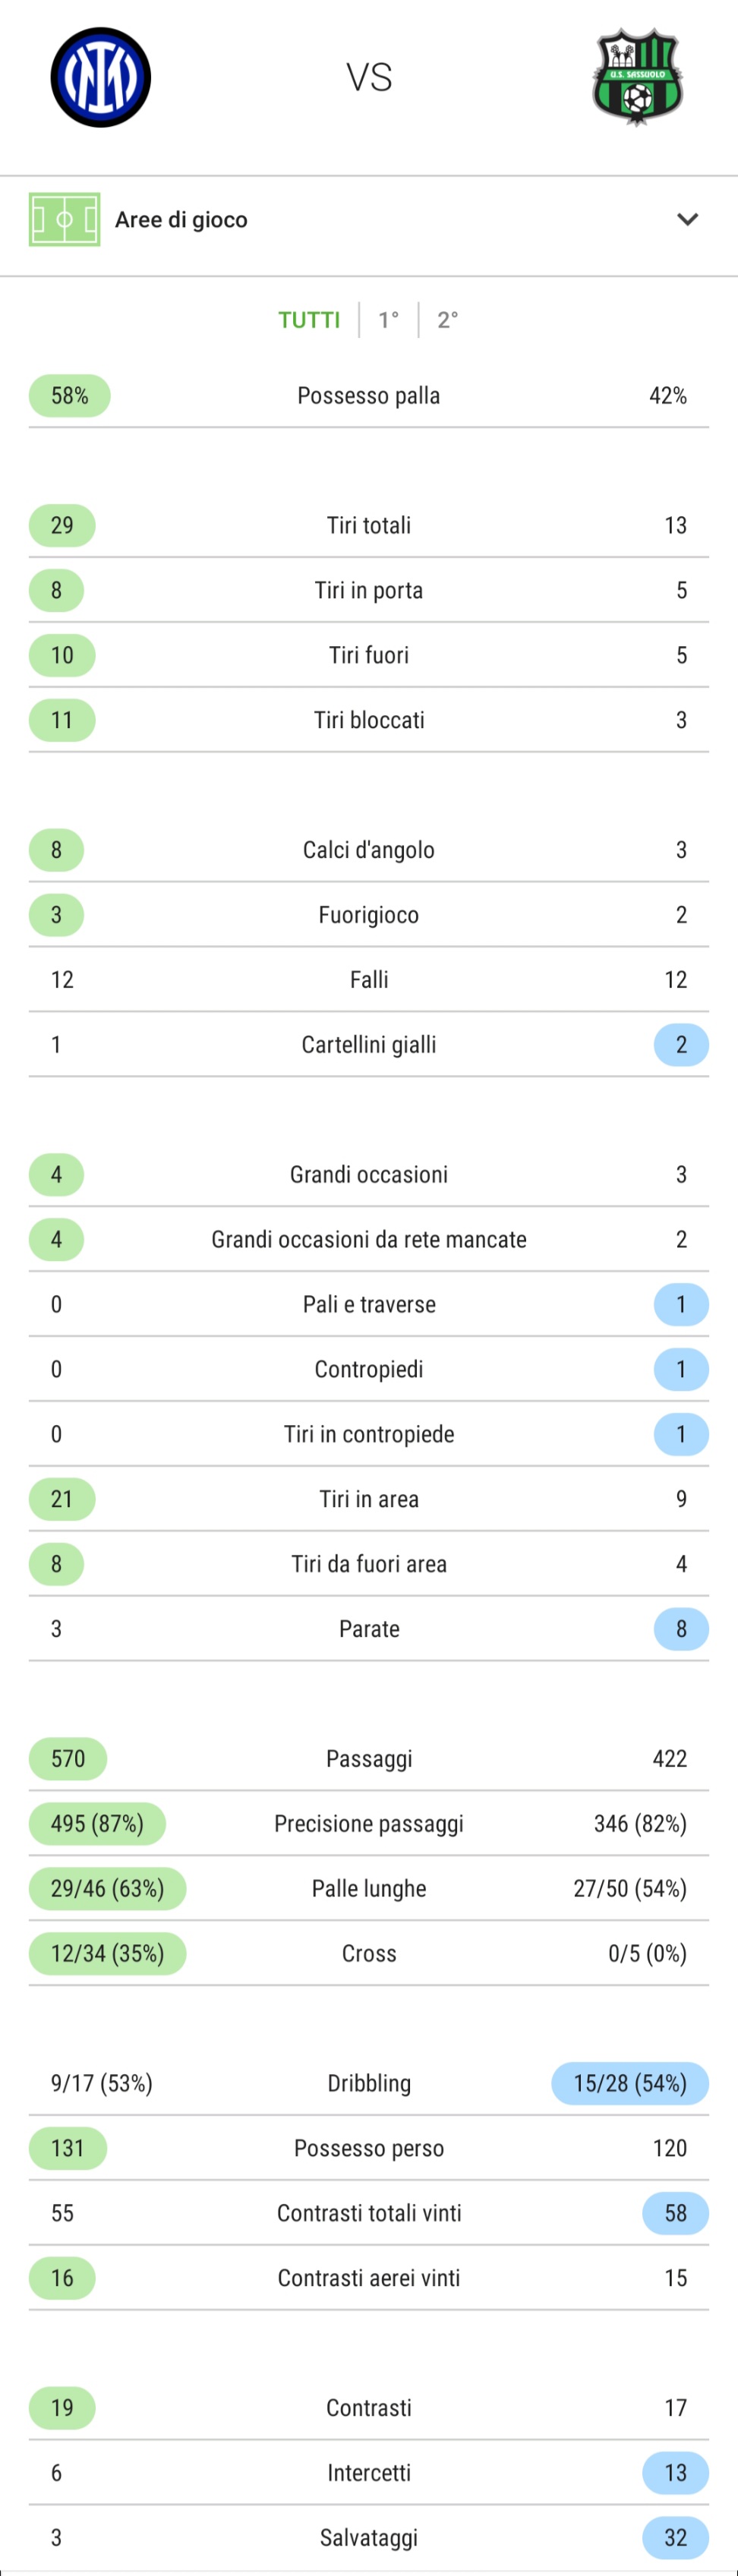Viewport: 738px width, 2576px height.
Task: Switch to the 2° half tab
Action: pos(447,320)
